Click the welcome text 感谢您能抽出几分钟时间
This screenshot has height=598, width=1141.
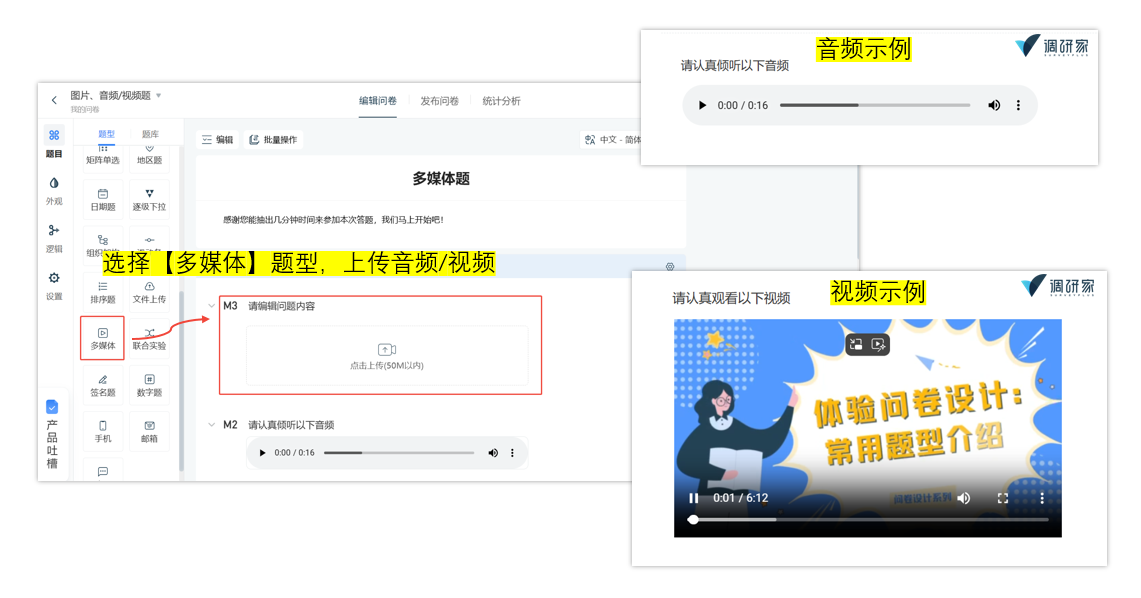(x=333, y=220)
